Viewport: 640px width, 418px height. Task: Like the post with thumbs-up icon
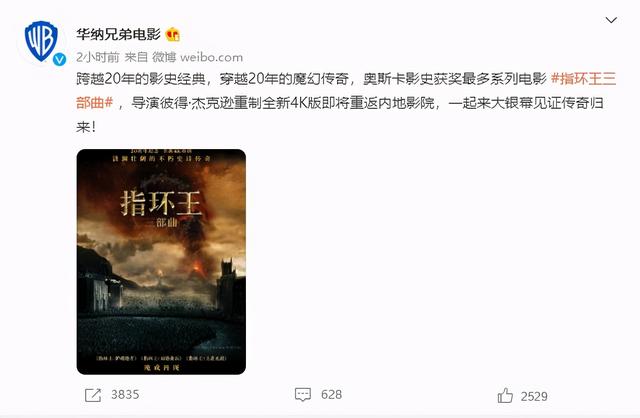click(505, 396)
